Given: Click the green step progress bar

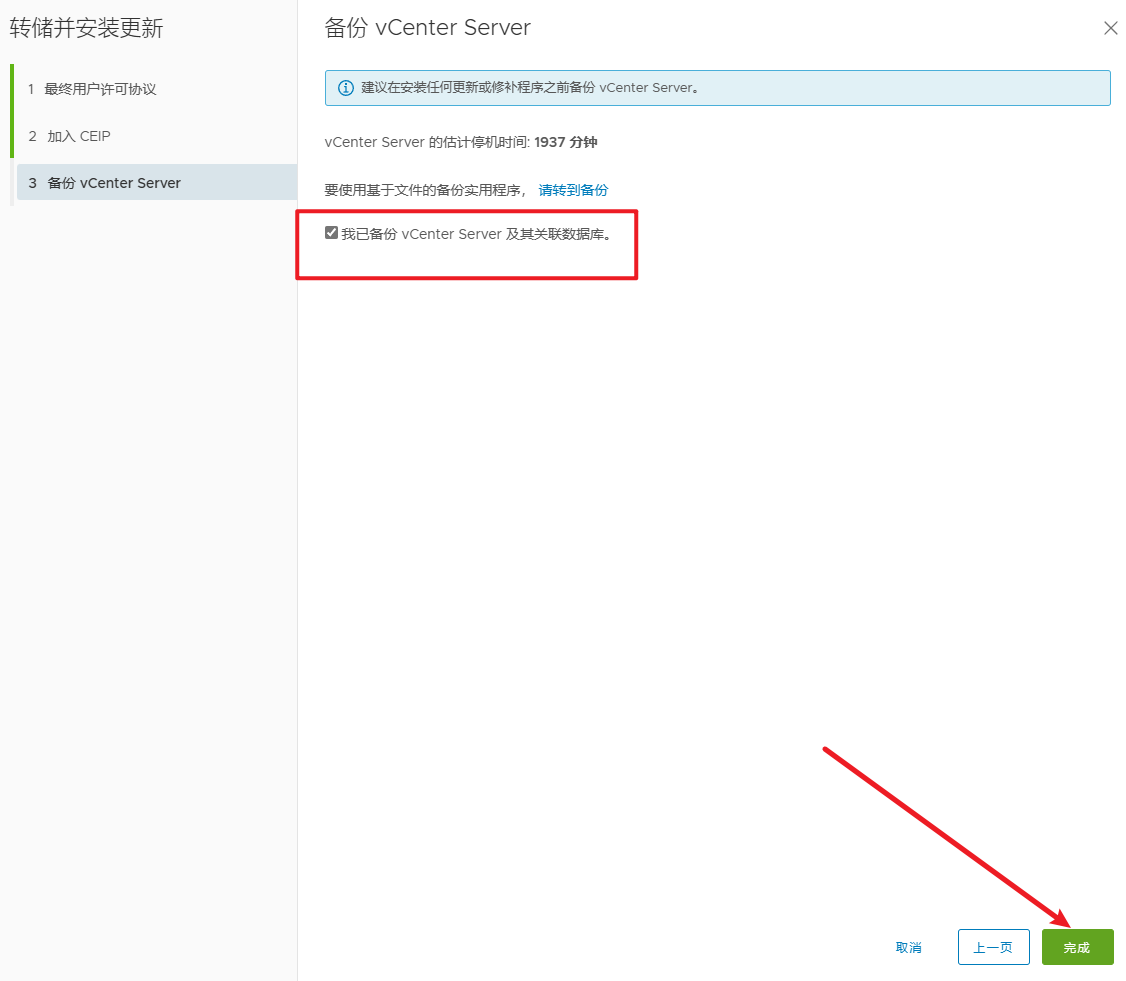Looking at the screenshot, I should click(12, 111).
